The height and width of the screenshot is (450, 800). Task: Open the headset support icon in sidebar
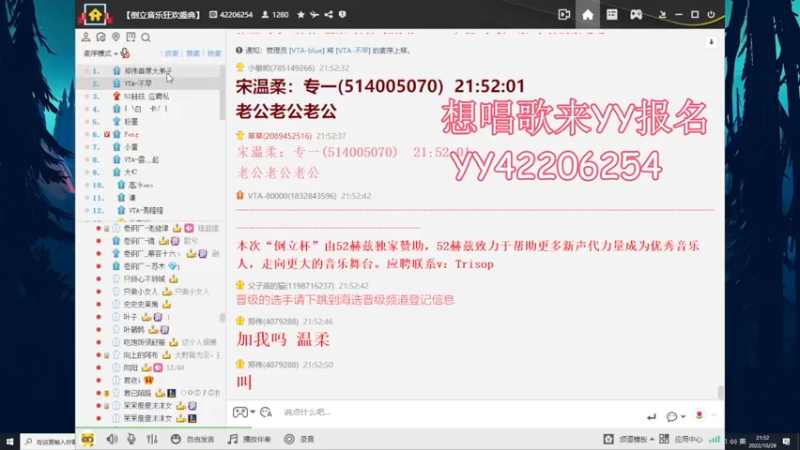click(101, 37)
